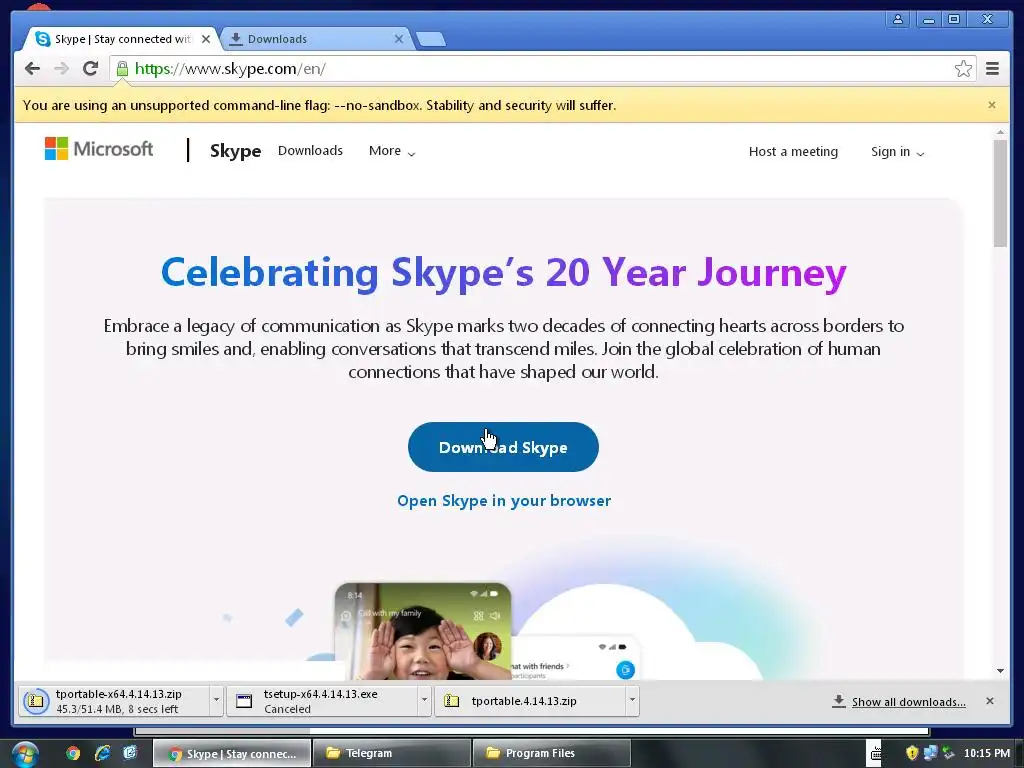Click the page vertical scrollbar thumb
The height and width of the screenshot is (768, 1024).
coord(1000,193)
